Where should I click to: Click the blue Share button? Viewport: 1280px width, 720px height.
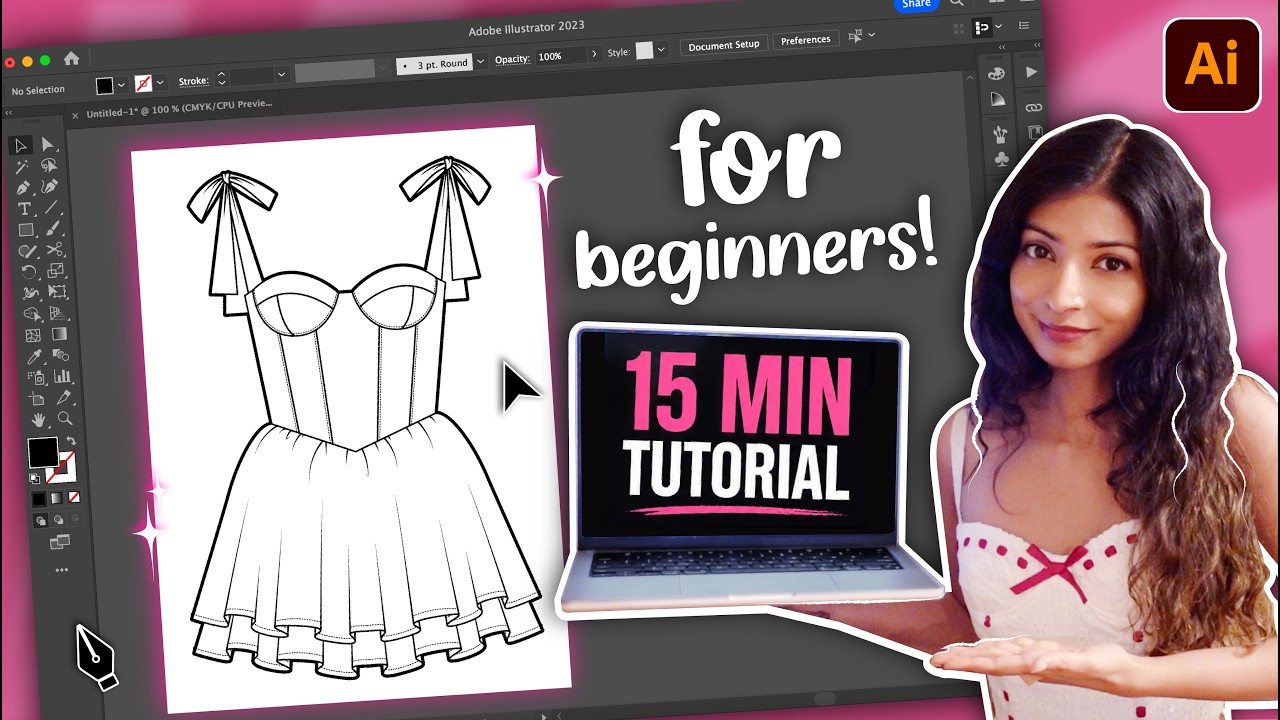pos(915,4)
